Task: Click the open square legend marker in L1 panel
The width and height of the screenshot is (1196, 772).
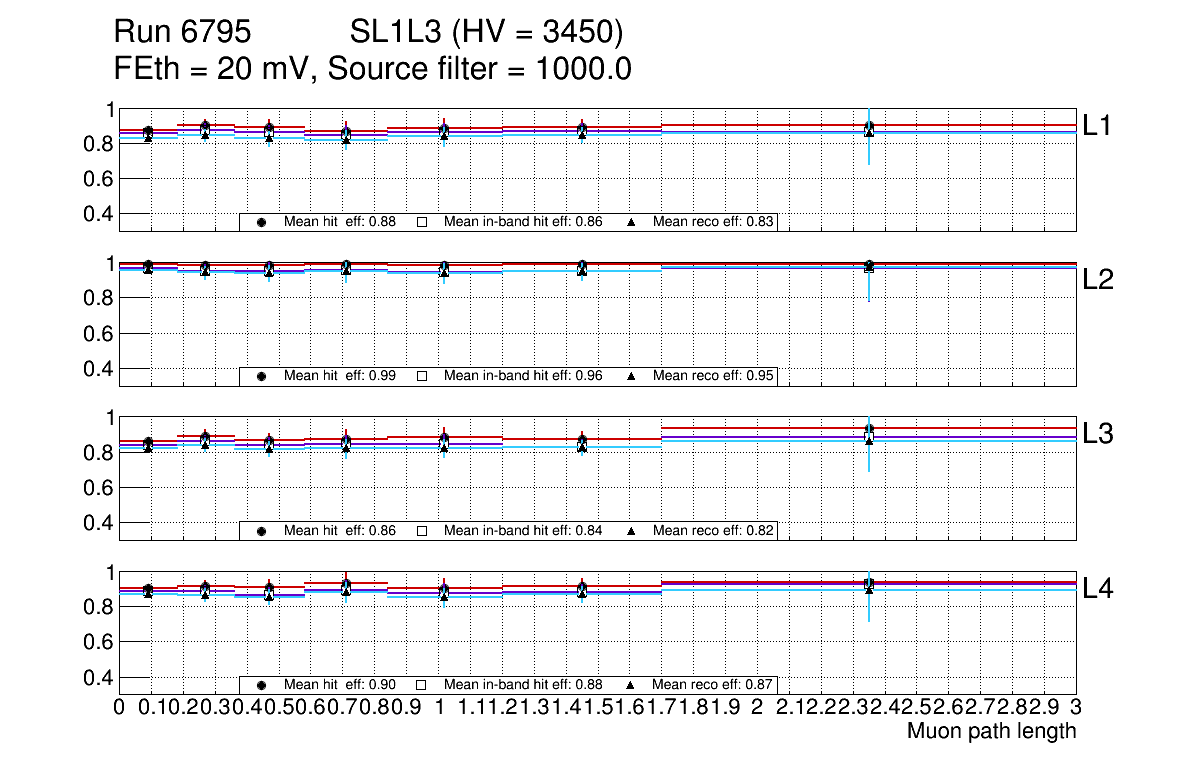Action: pyautogui.click(x=421, y=222)
